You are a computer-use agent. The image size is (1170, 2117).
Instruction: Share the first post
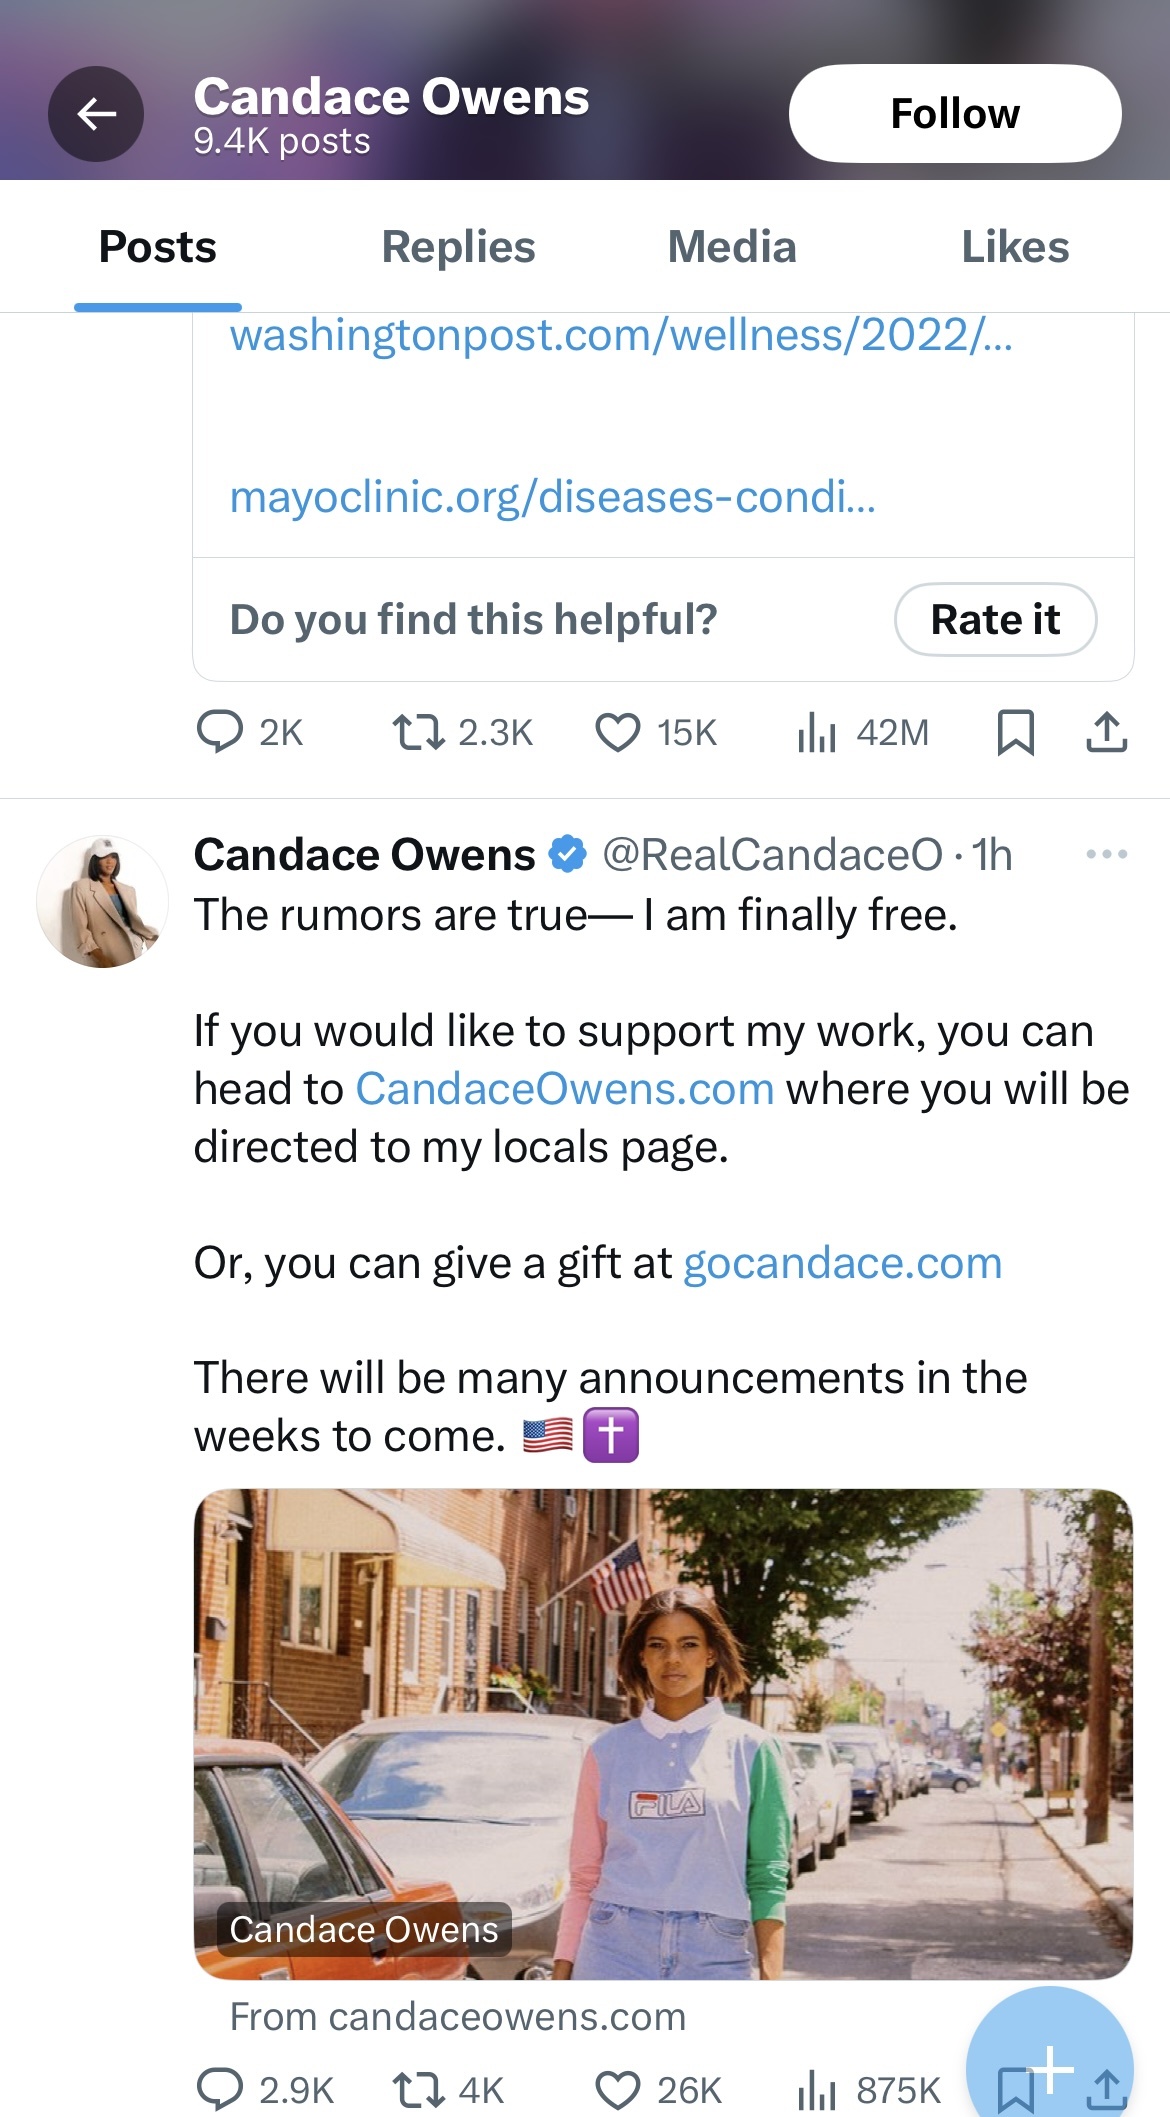pos(1107,732)
